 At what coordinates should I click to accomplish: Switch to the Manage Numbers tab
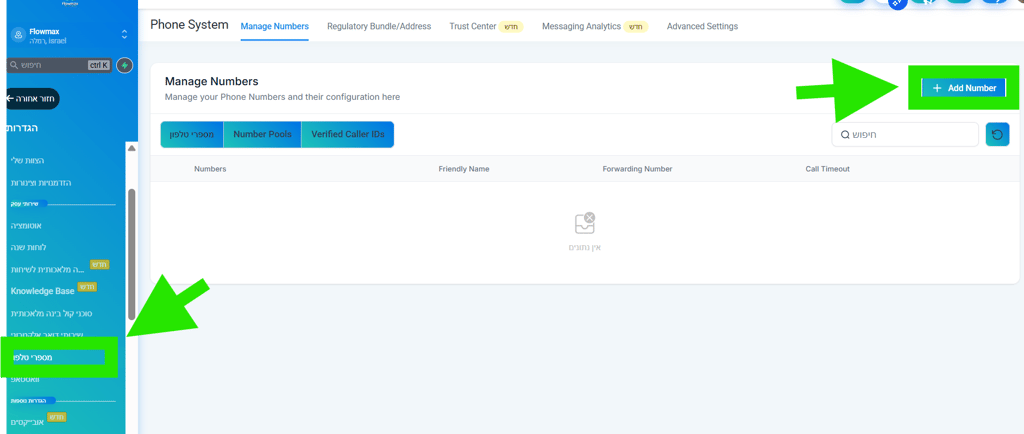tap(274, 26)
